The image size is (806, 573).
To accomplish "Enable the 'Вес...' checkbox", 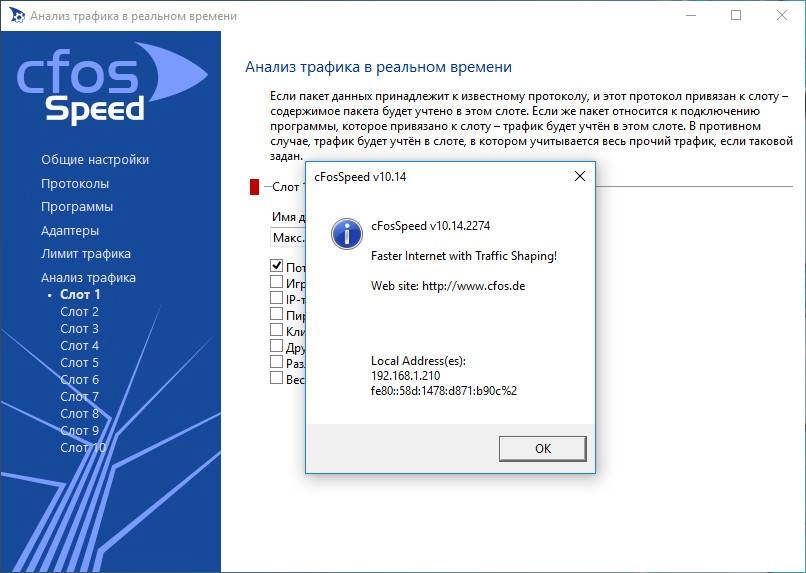I will click(x=277, y=378).
